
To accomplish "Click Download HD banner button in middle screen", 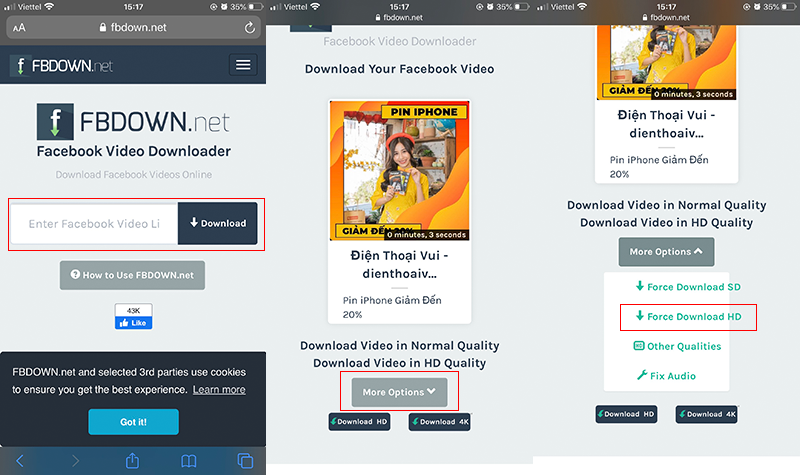I will coord(359,421).
